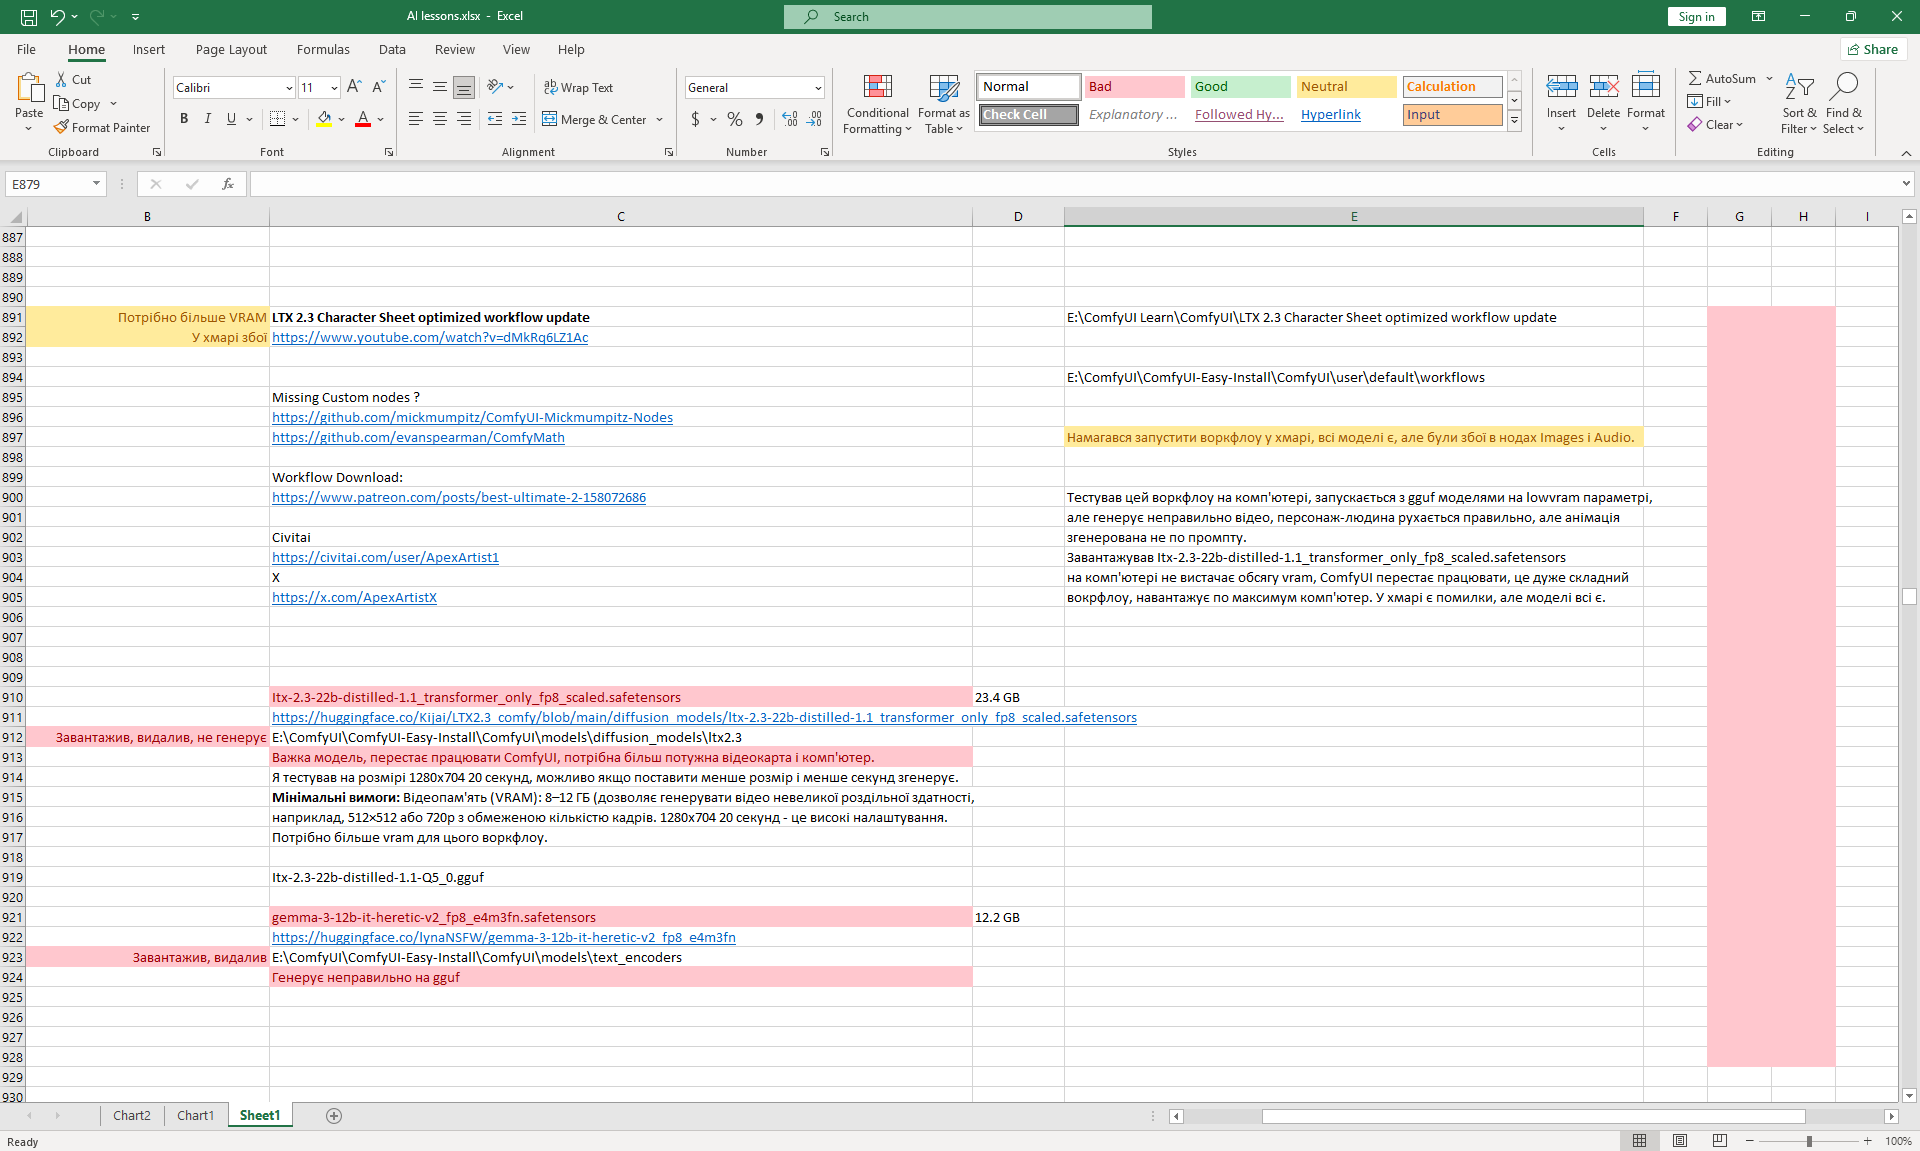Switch to the Chart2 sheet tab
Screen dimensions: 1920x1151
[132, 1116]
